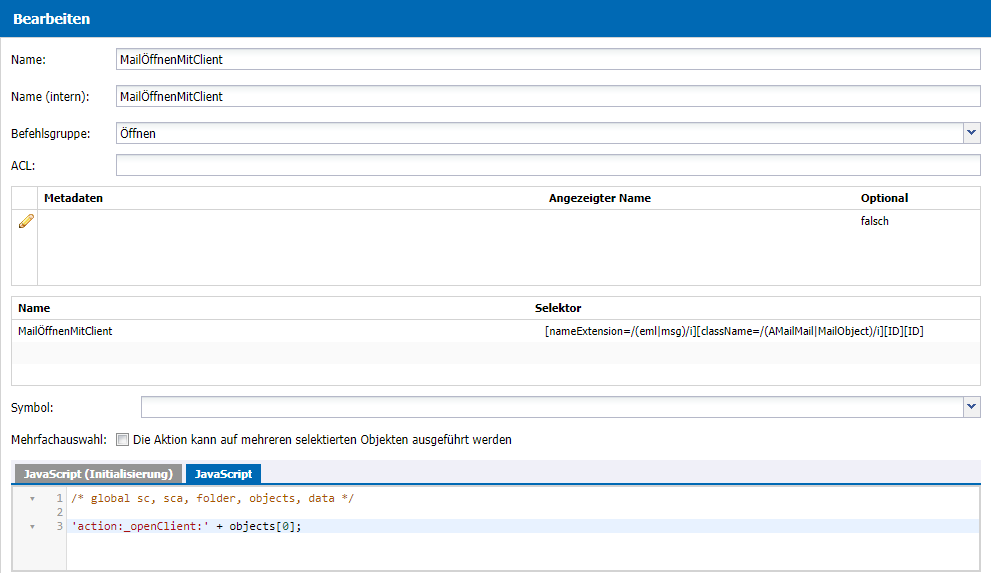Click the Metadaten column header
991x573 pixels.
[73, 198]
